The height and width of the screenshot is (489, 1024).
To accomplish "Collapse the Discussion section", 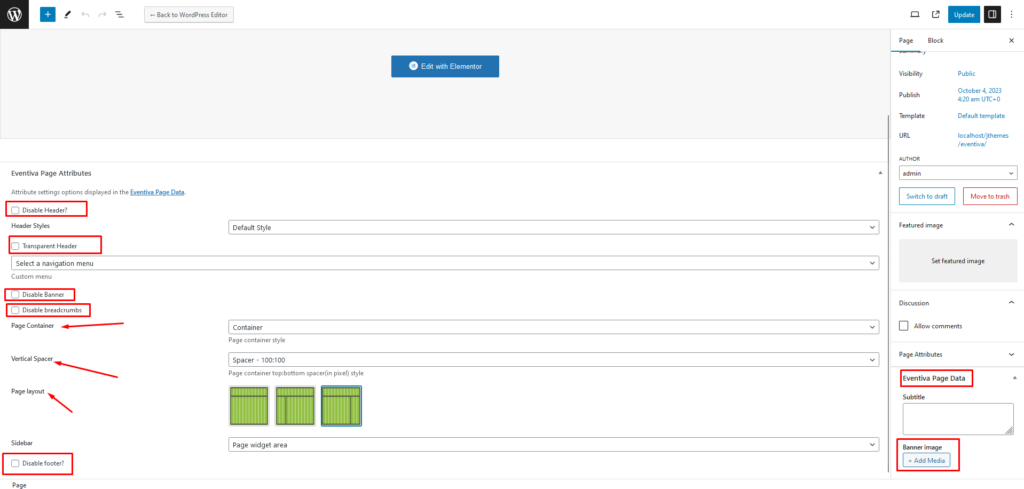I will coord(1012,303).
